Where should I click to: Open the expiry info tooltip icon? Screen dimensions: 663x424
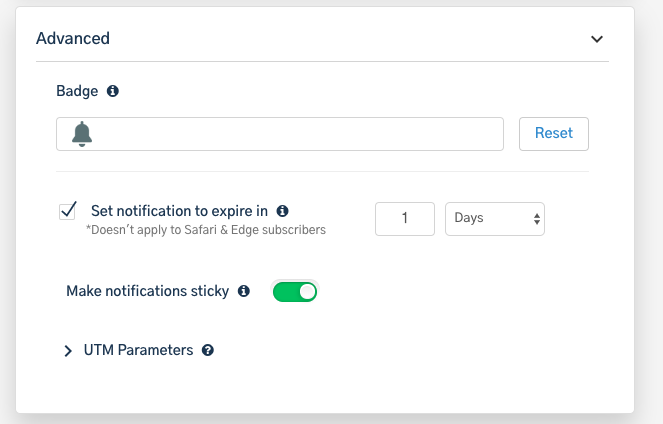coord(282,211)
